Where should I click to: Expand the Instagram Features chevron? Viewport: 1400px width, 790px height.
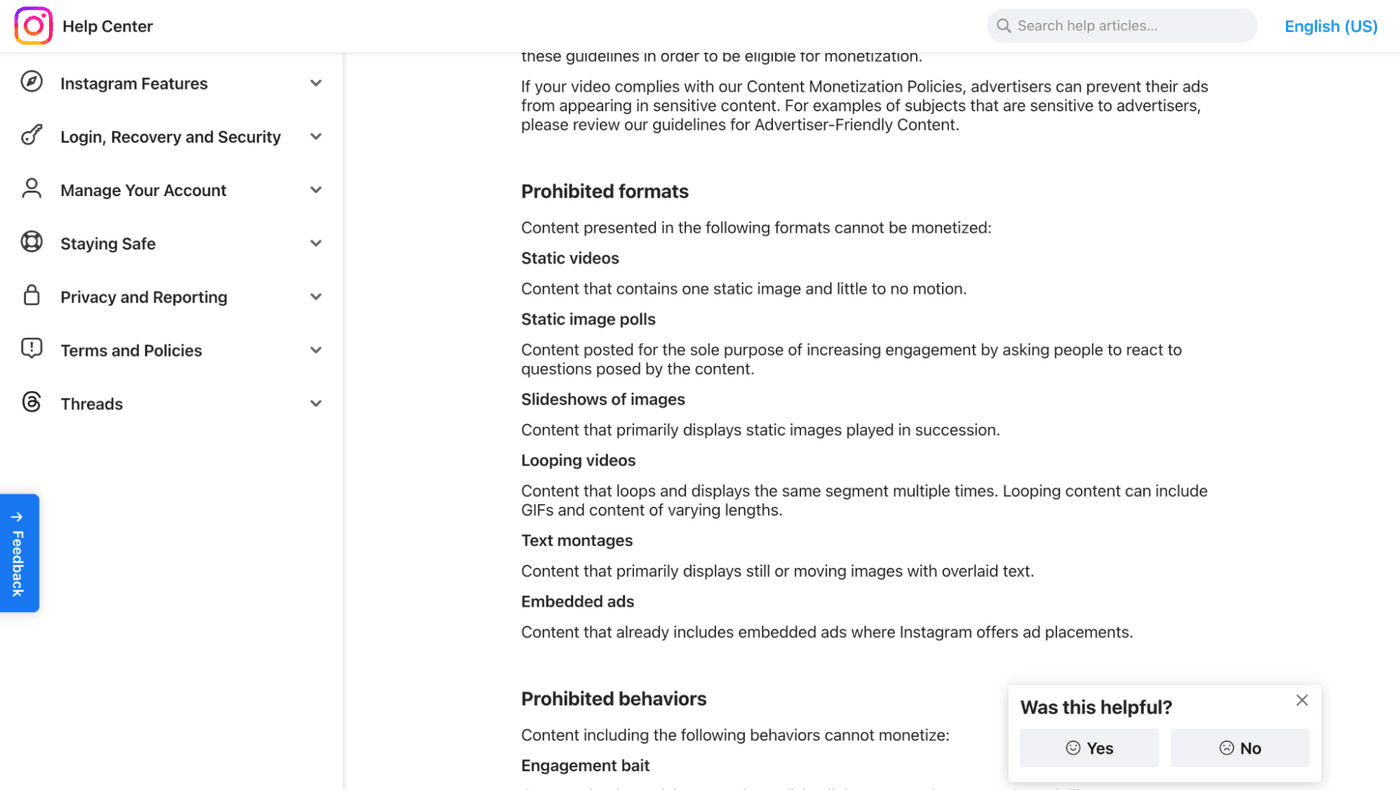pyautogui.click(x=316, y=83)
